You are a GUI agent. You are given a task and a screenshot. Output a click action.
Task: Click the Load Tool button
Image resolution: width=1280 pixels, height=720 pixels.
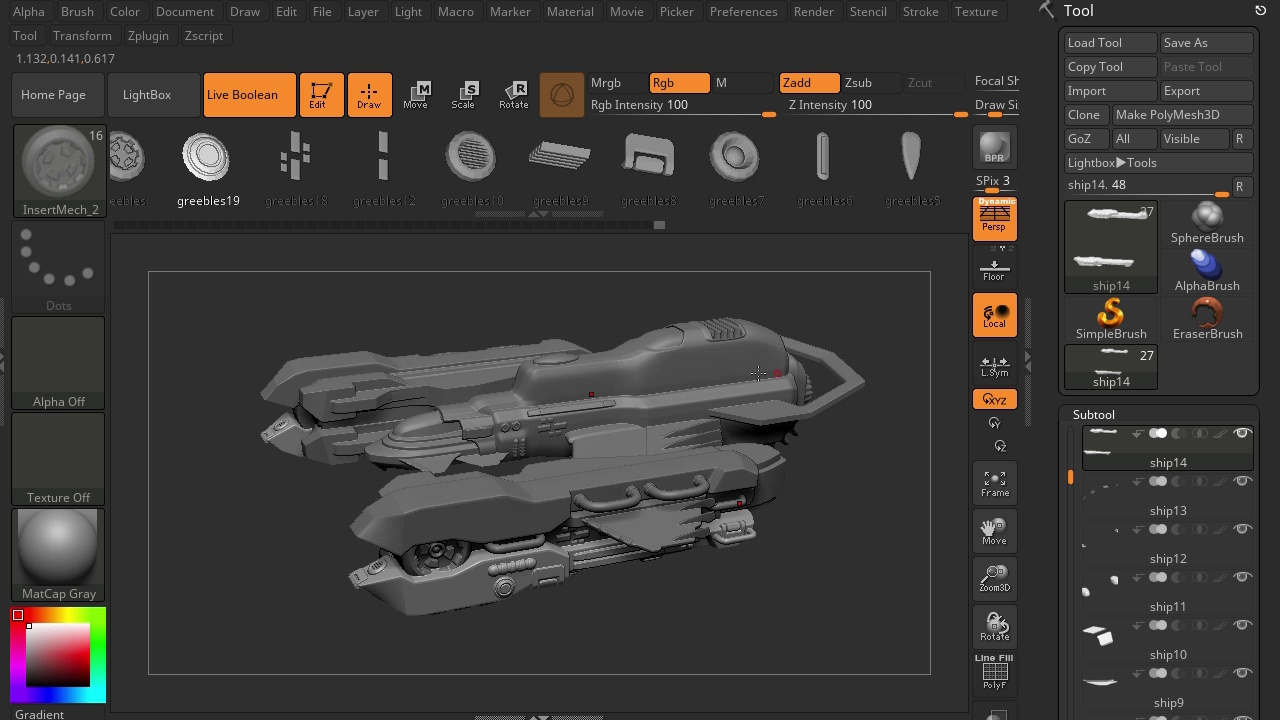(x=1110, y=43)
